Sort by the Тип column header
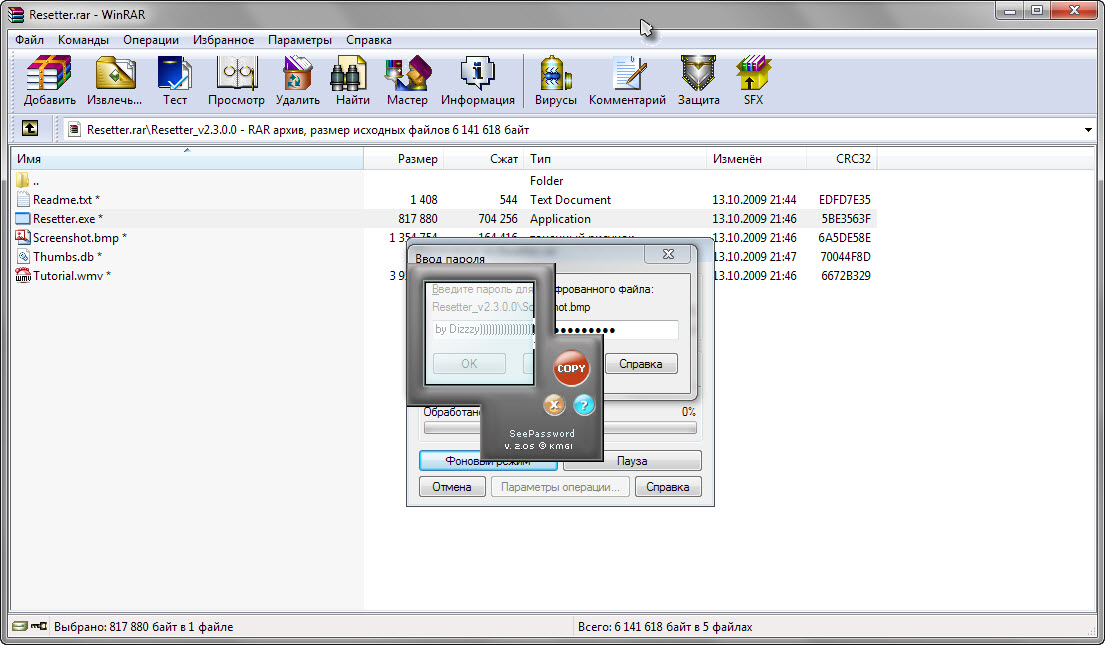The image size is (1105, 645). pyautogui.click(x=615, y=159)
